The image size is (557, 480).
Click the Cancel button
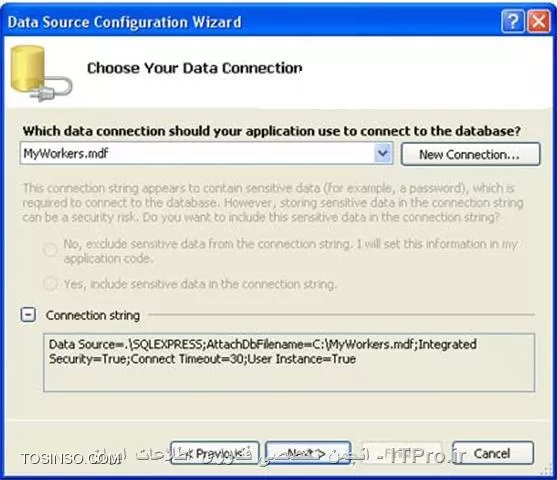(493, 453)
